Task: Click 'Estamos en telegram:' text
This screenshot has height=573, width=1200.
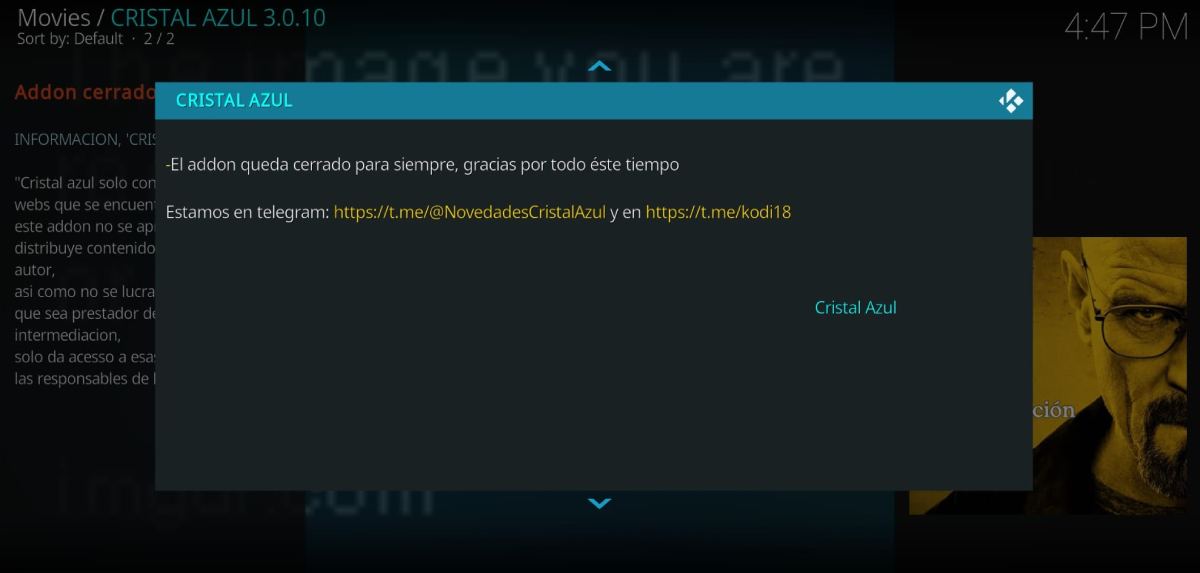Action: tap(247, 212)
